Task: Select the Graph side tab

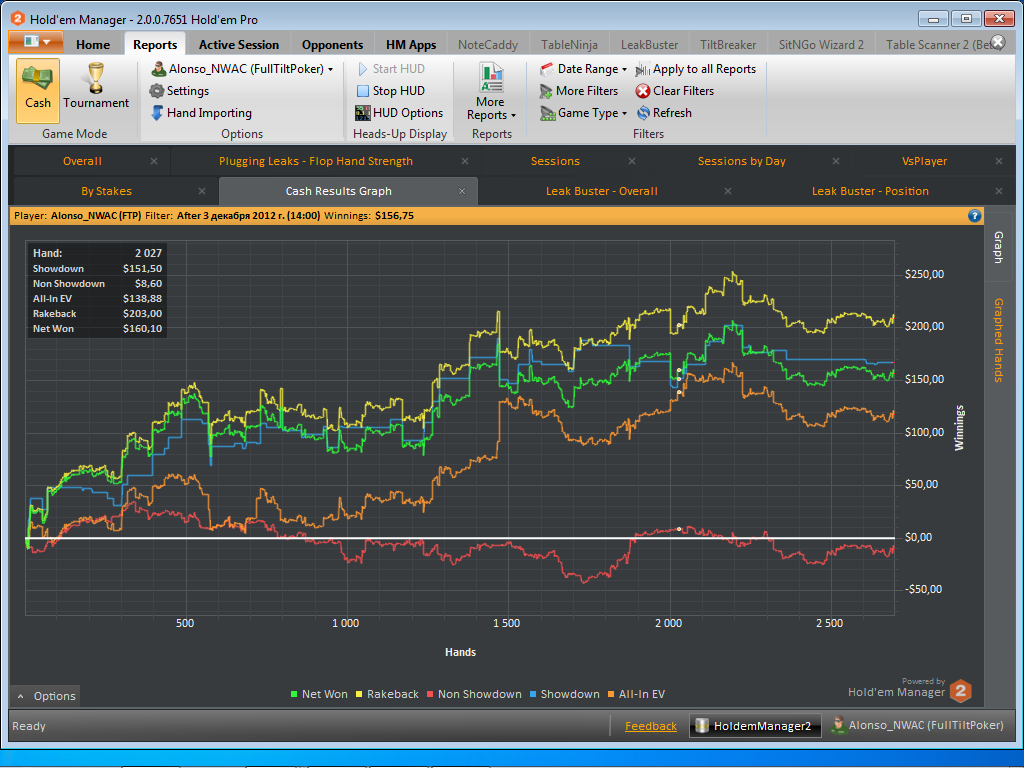Action: pyautogui.click(x=999, y=247)
